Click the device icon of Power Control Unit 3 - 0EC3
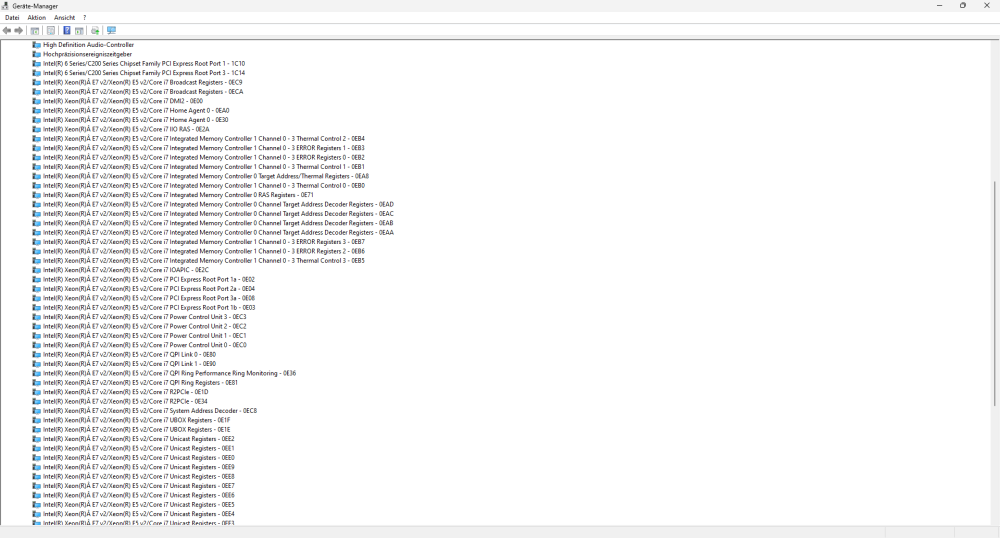Screen dimensions: 1000x538 tap(37, 317)
